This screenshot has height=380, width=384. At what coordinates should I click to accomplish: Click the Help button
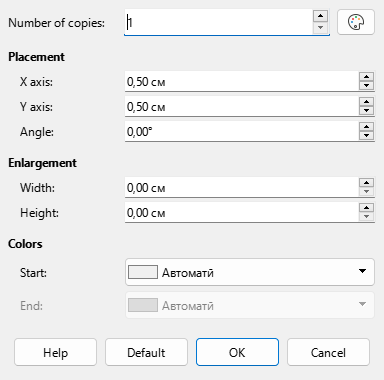click(55, 352)
